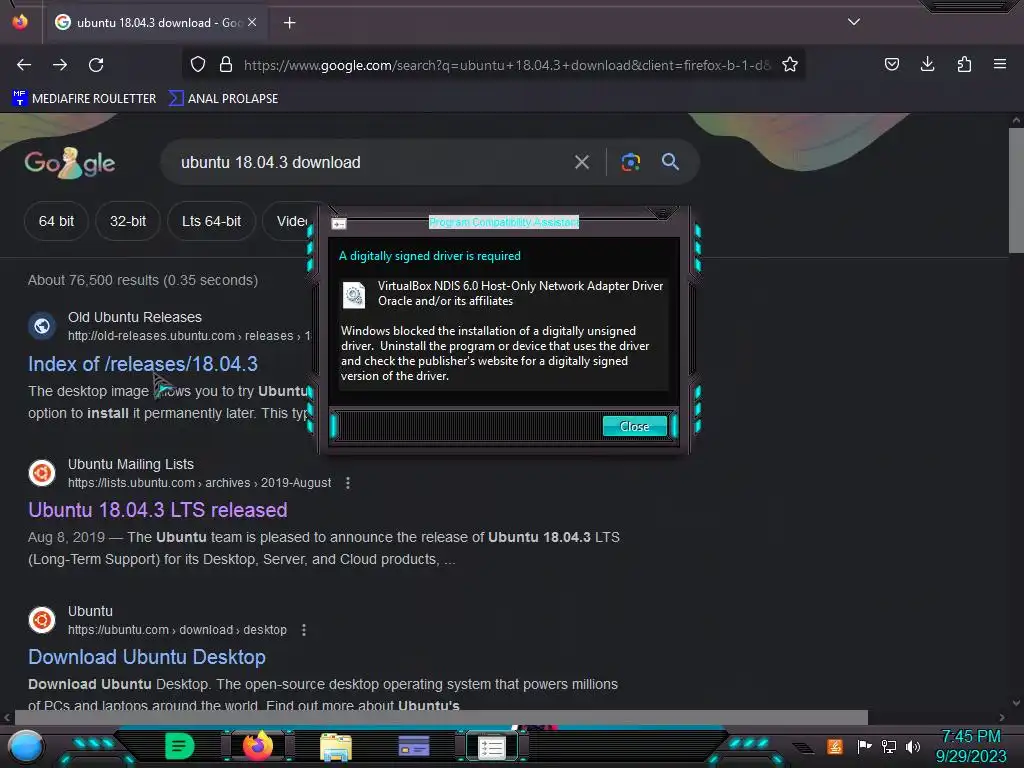Save page to Pocket

[x=891, y=64]
